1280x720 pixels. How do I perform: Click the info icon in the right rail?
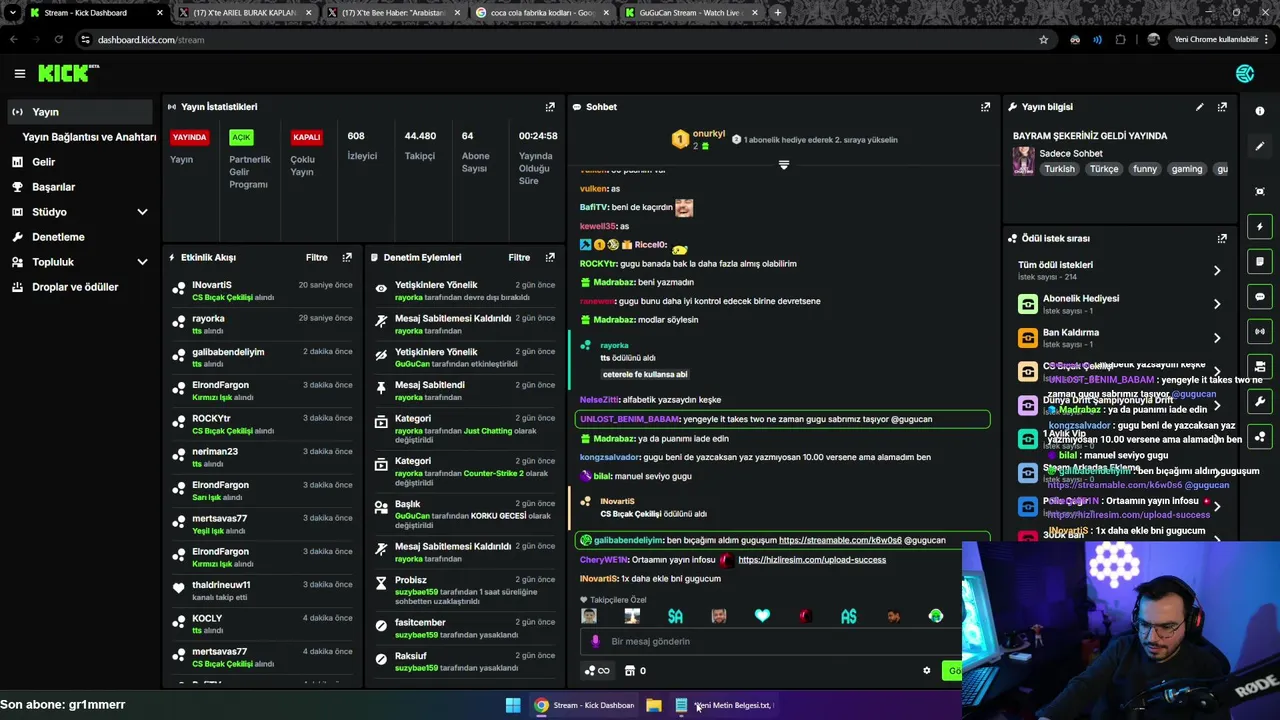[x=1260, y=111]
